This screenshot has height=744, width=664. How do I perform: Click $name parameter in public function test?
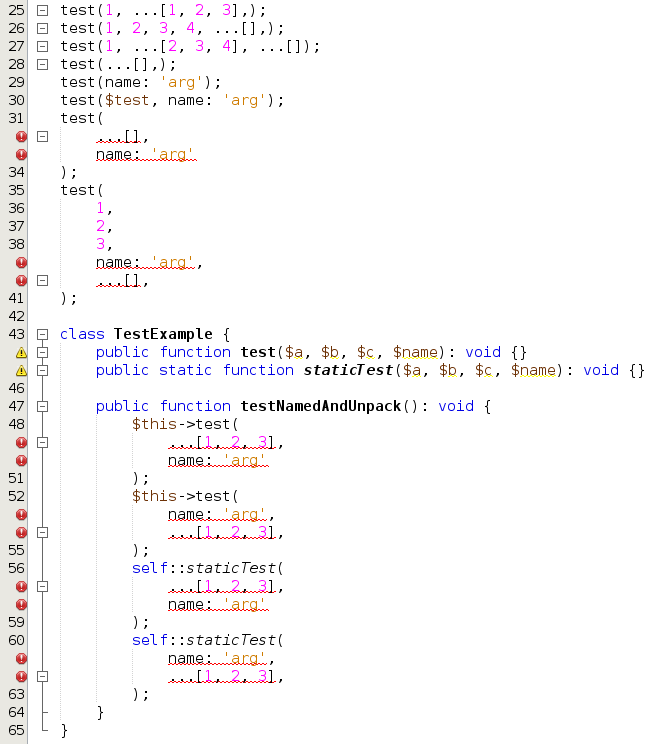pyautogui.click(x=415, y=352)
